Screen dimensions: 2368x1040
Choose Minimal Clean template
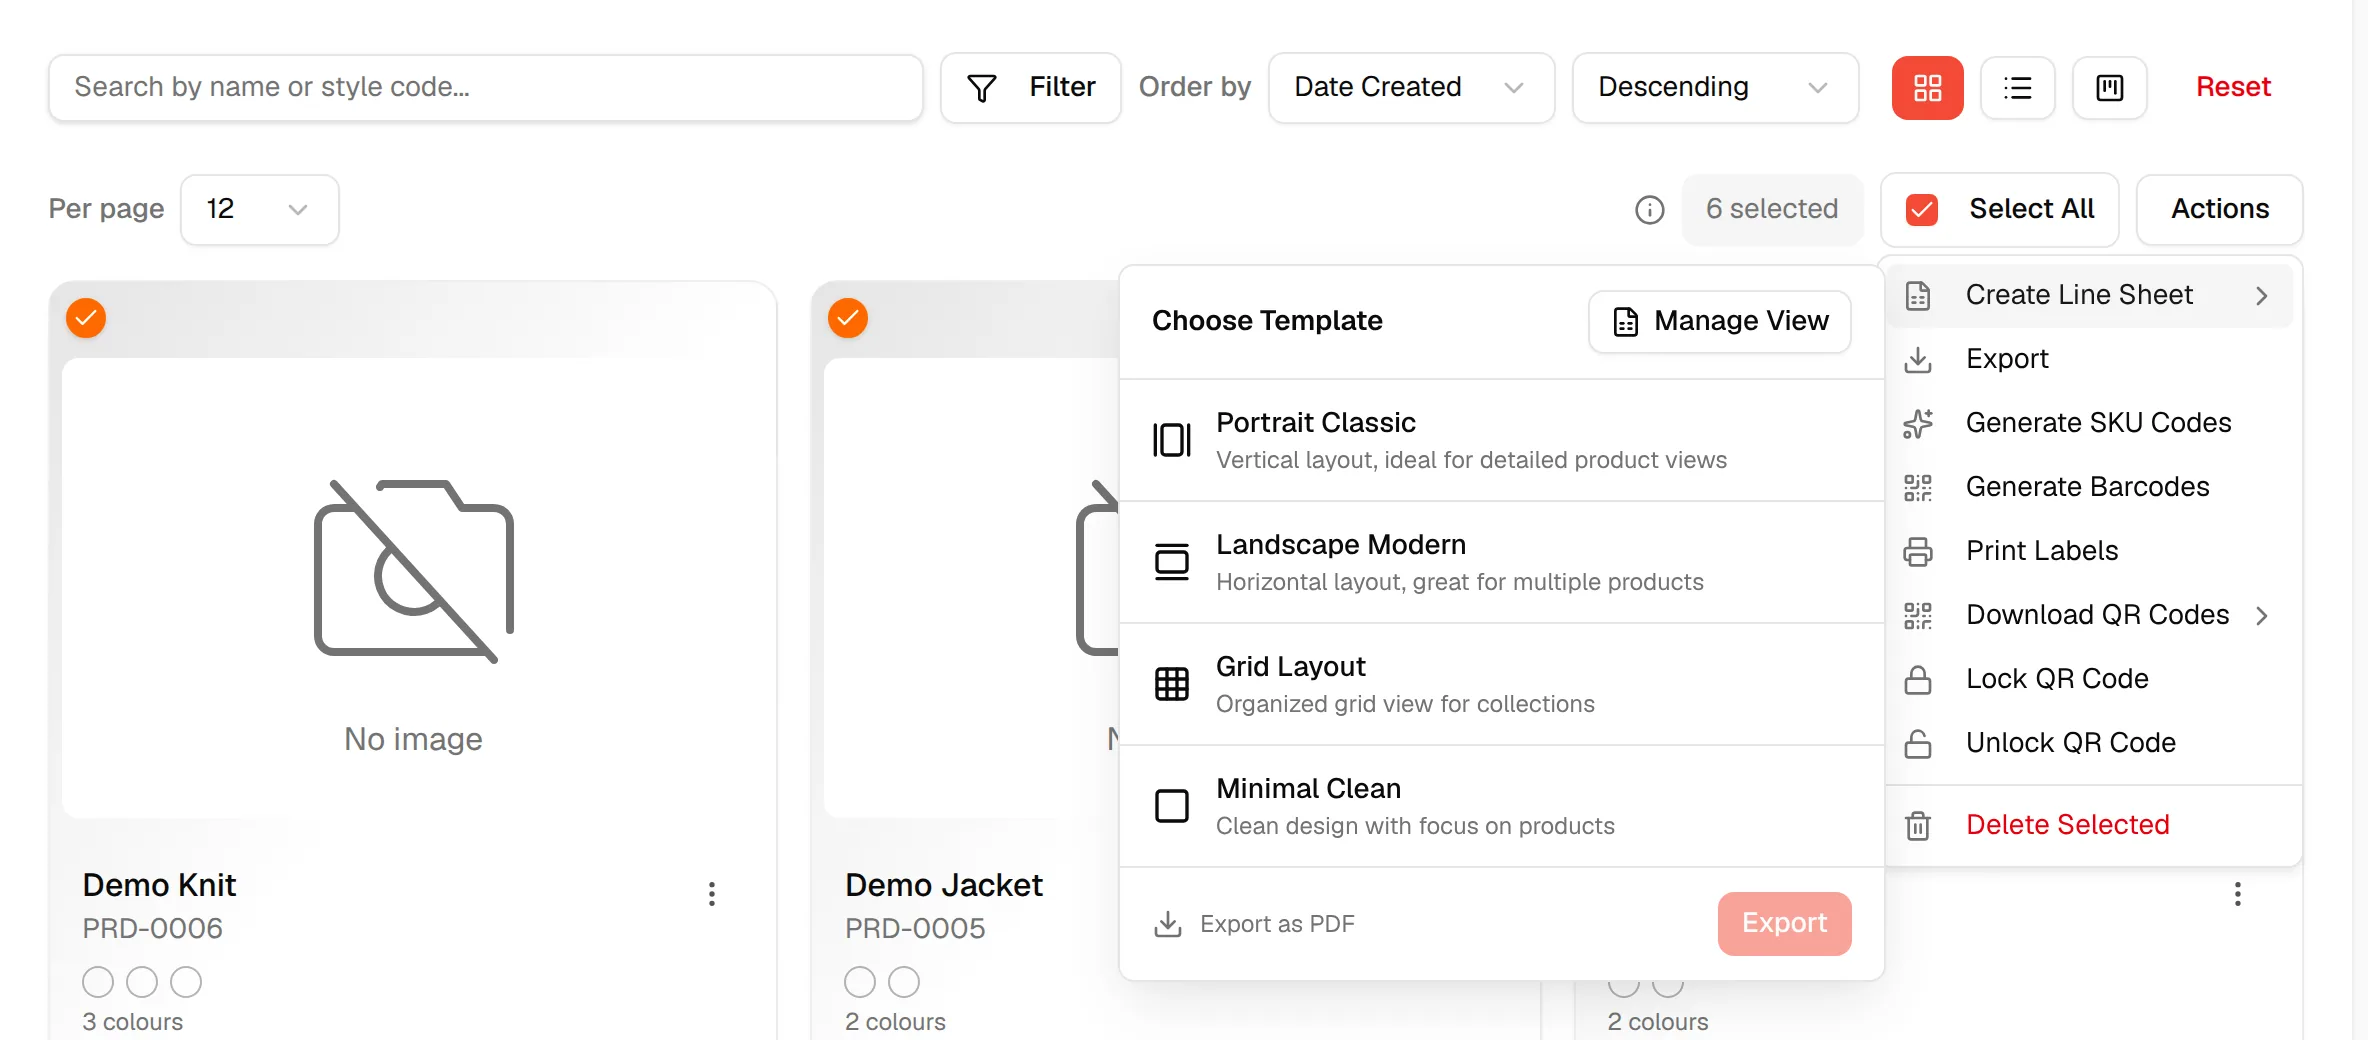coord(1501,806)
